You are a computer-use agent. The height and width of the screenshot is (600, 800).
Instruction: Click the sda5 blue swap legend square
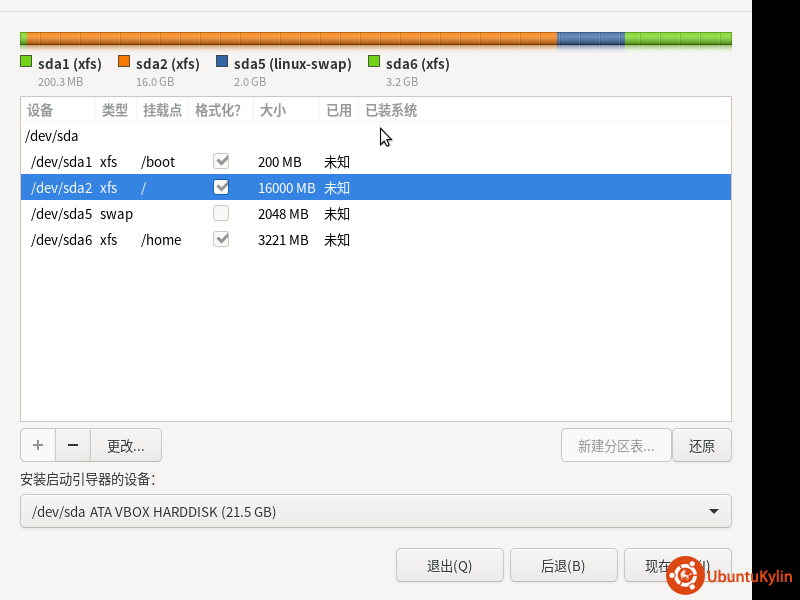coord(222,62)
